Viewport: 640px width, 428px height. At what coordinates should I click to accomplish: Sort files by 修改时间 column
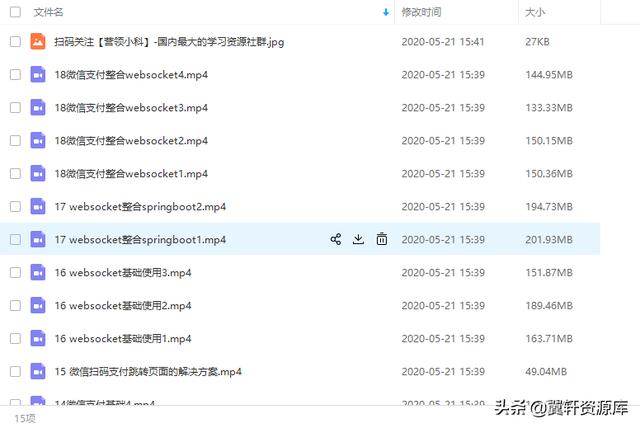(x=421, y=12)
